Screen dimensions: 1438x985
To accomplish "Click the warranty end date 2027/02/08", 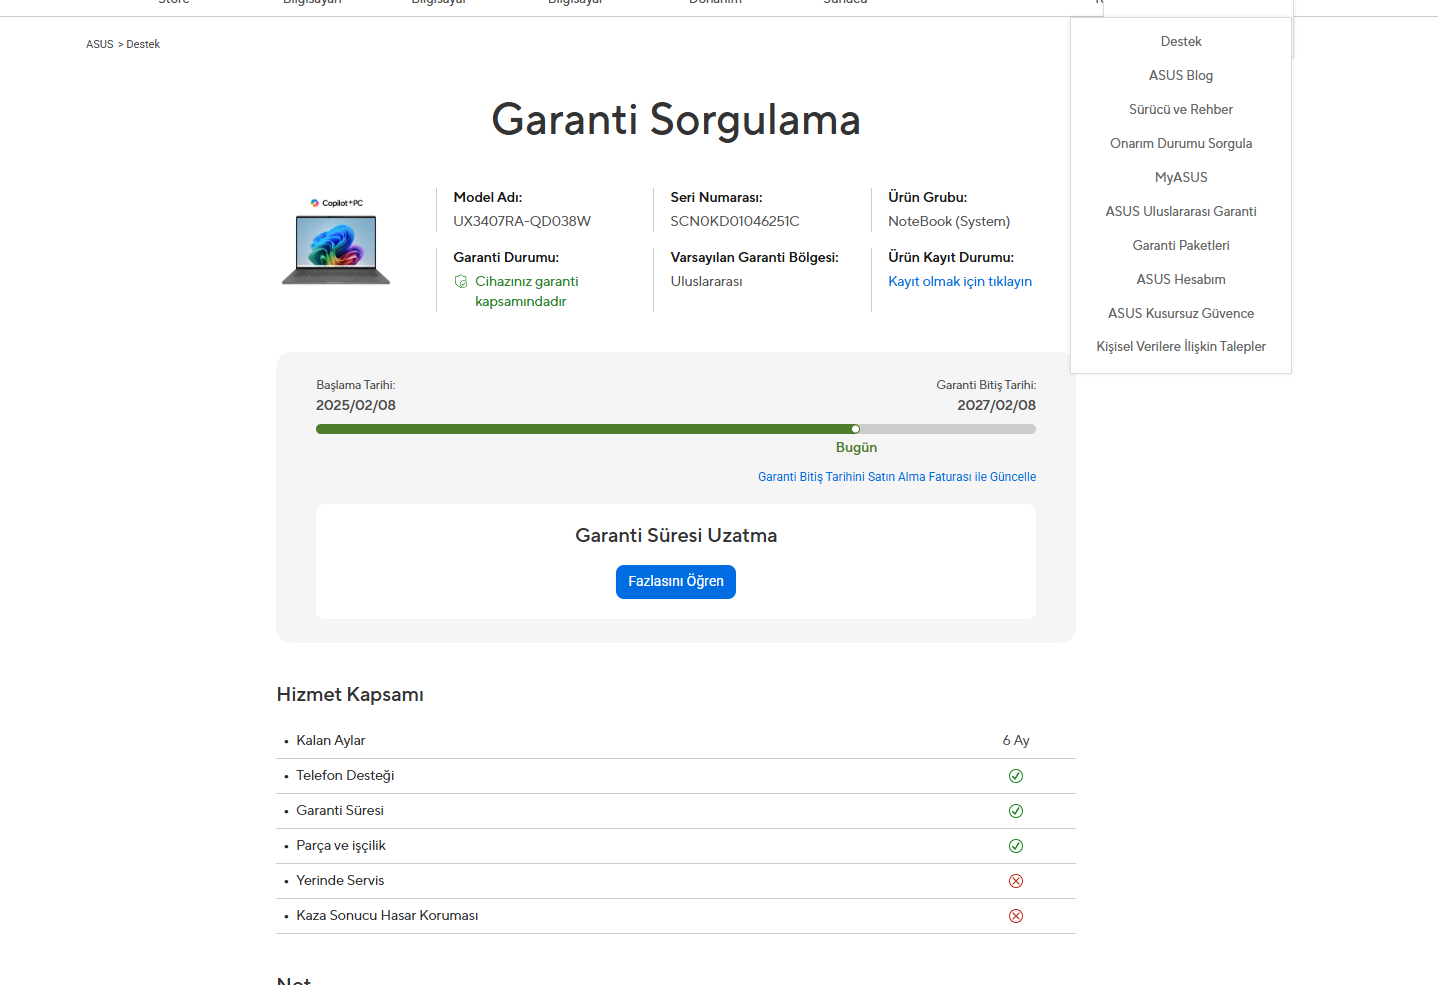I will [996, 406].
